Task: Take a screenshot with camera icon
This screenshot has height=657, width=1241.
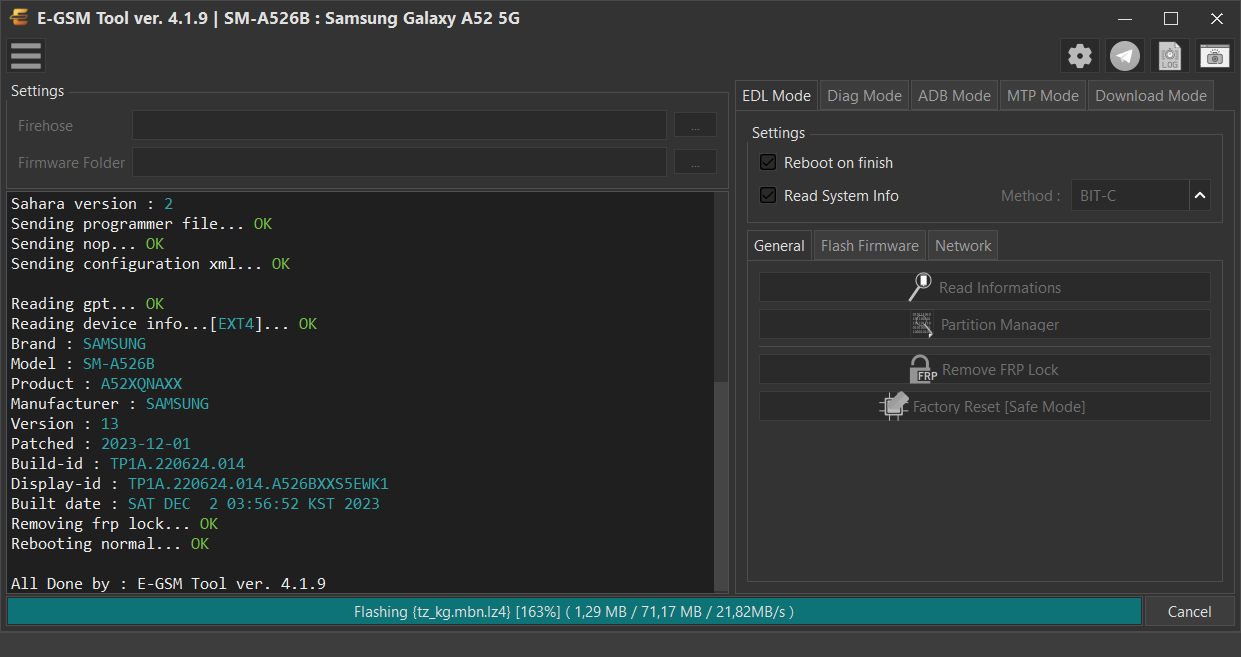Action: 1215,56
